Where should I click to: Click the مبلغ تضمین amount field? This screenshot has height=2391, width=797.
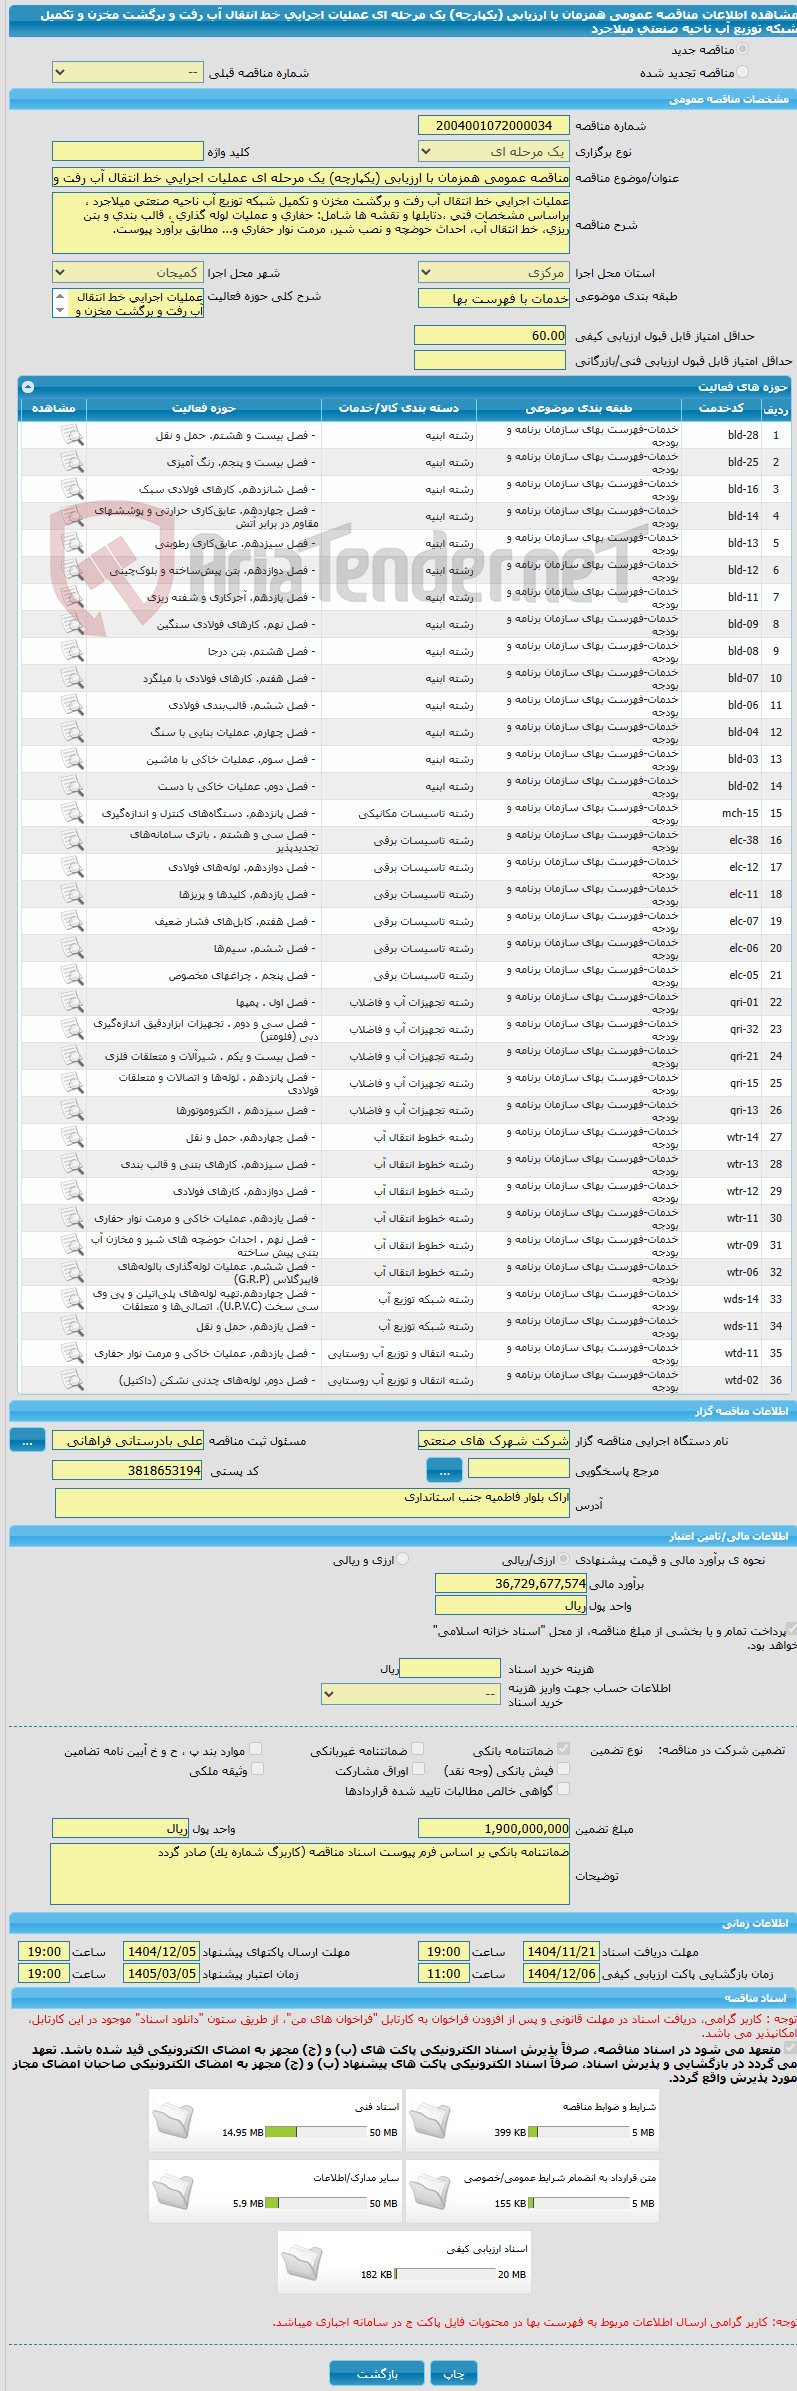coord(494,1829)
